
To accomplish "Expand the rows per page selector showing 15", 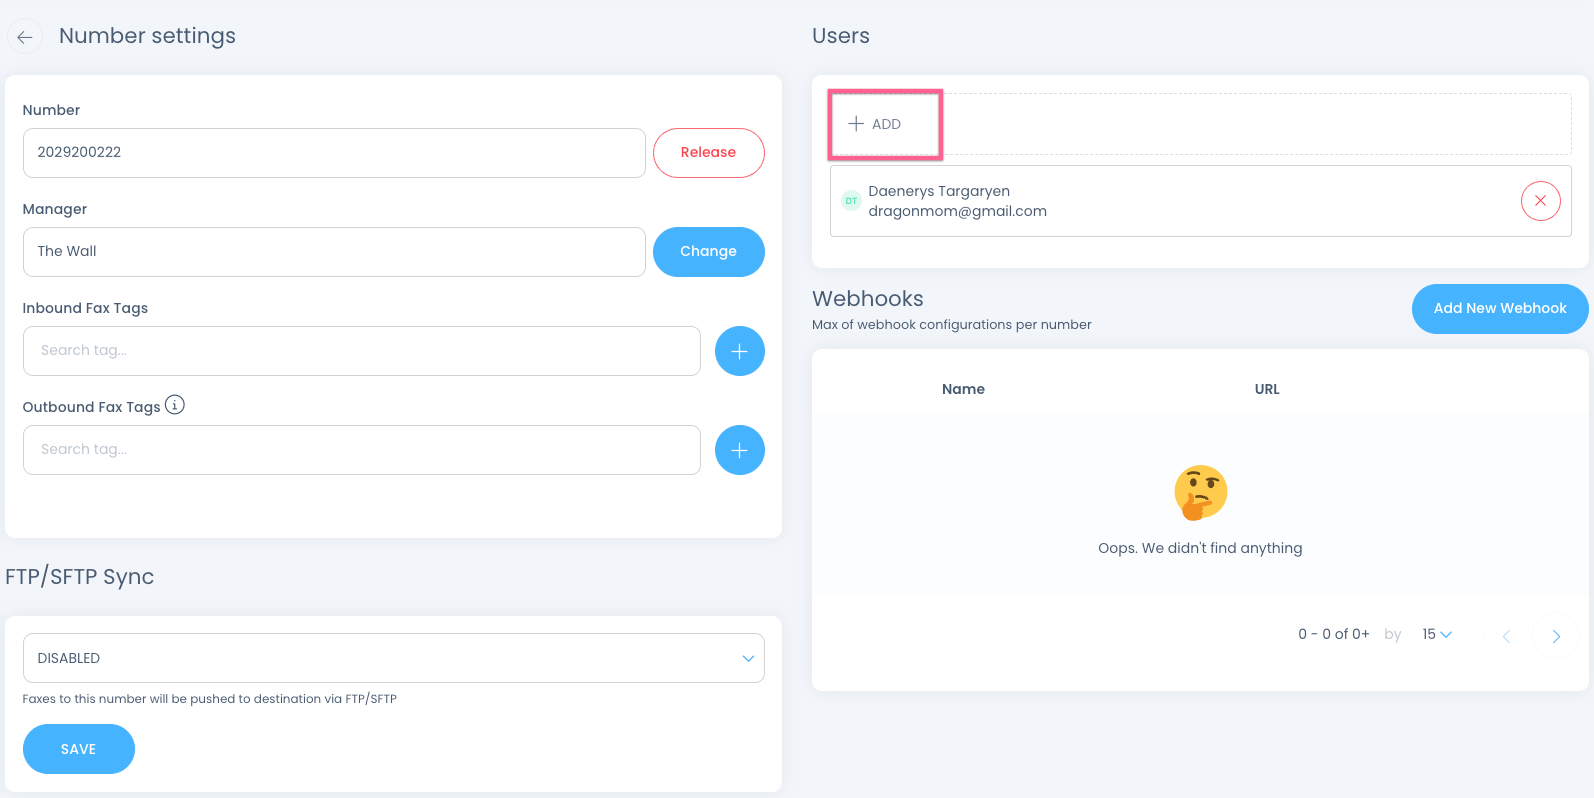I will [x=1436, y=634].
